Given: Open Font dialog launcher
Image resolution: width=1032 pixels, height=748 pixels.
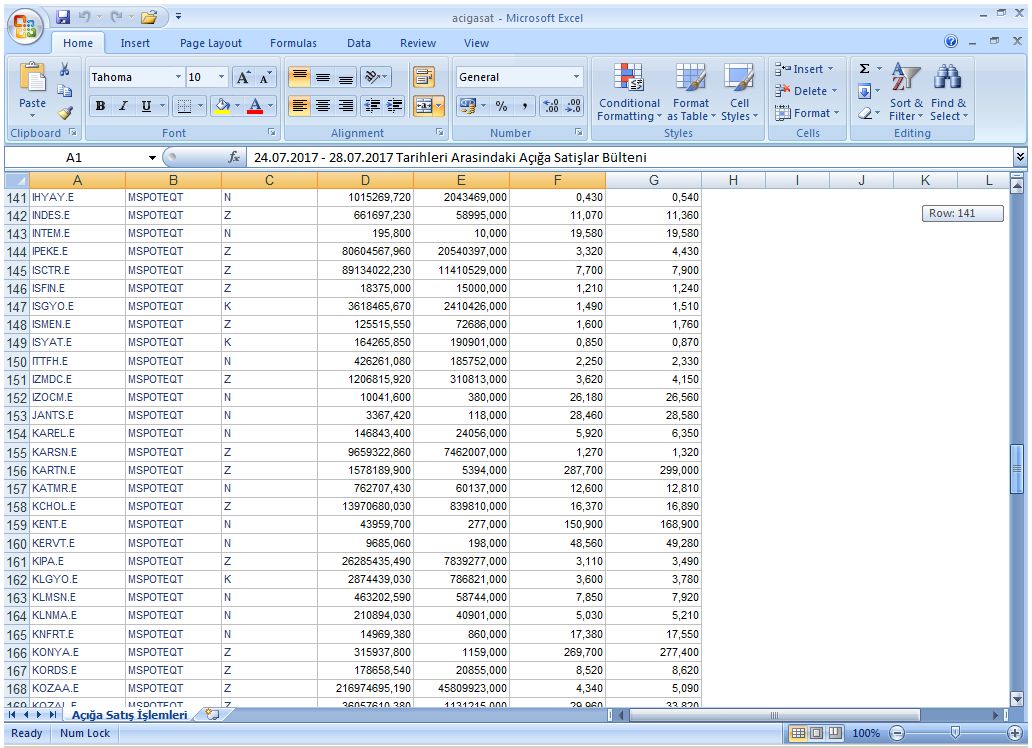Looking at the screenshot, I should pyautogui.click(x=271, y=133).
